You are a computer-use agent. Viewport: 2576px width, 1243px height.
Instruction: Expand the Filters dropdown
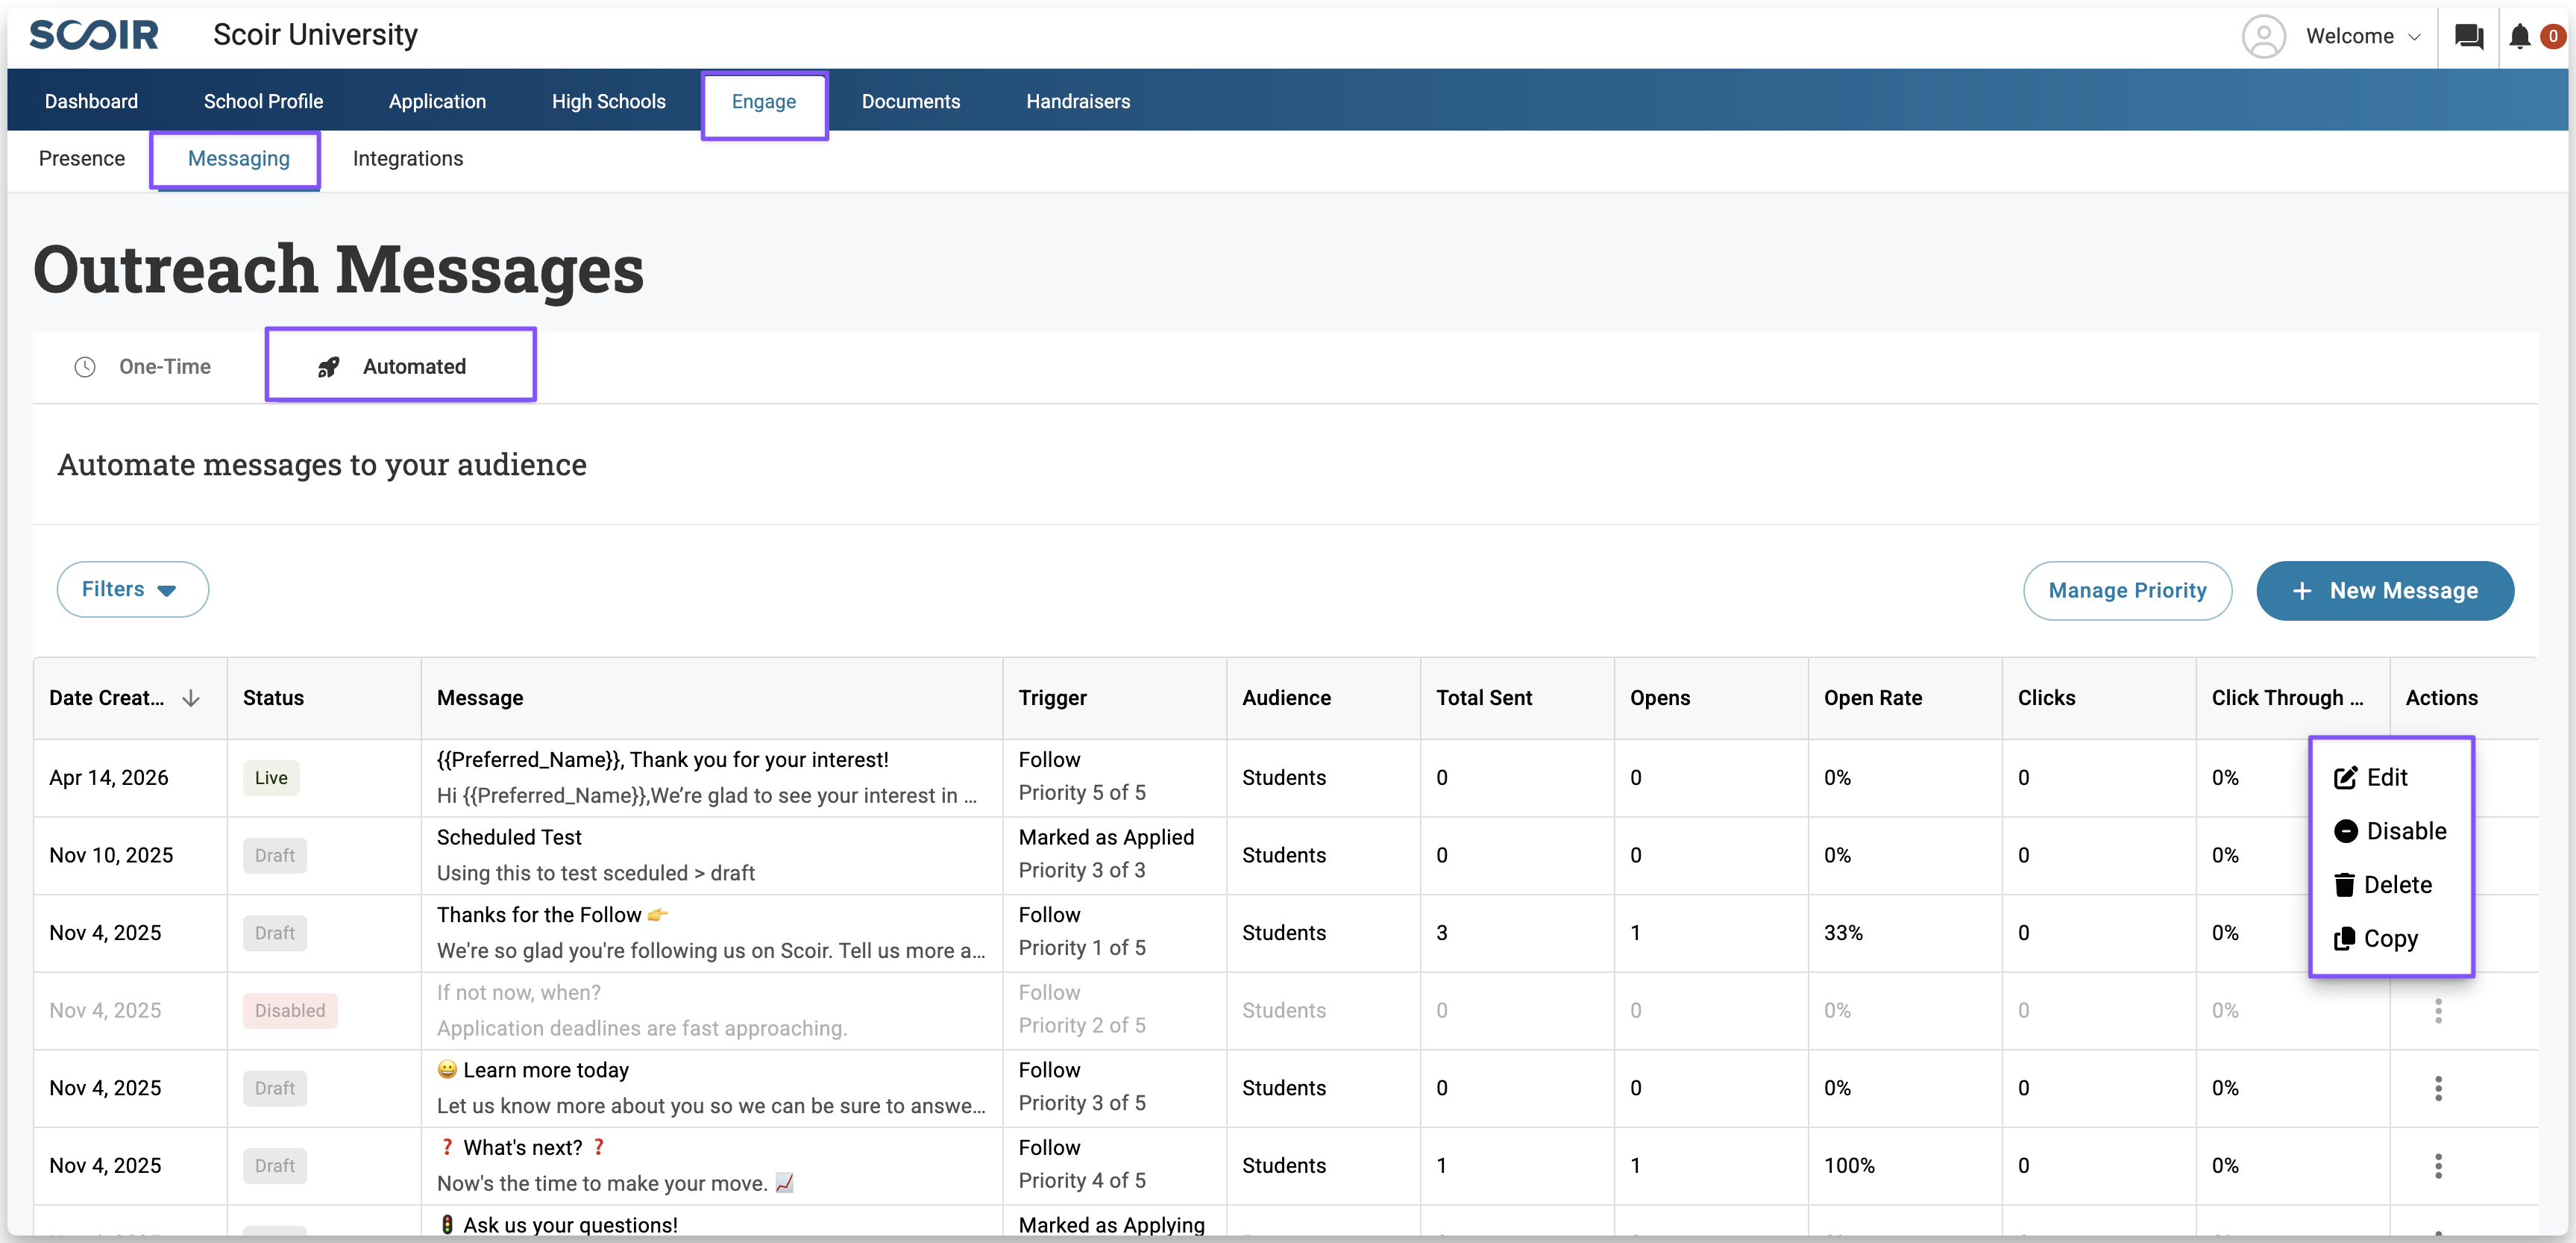(x=132, y=589)
